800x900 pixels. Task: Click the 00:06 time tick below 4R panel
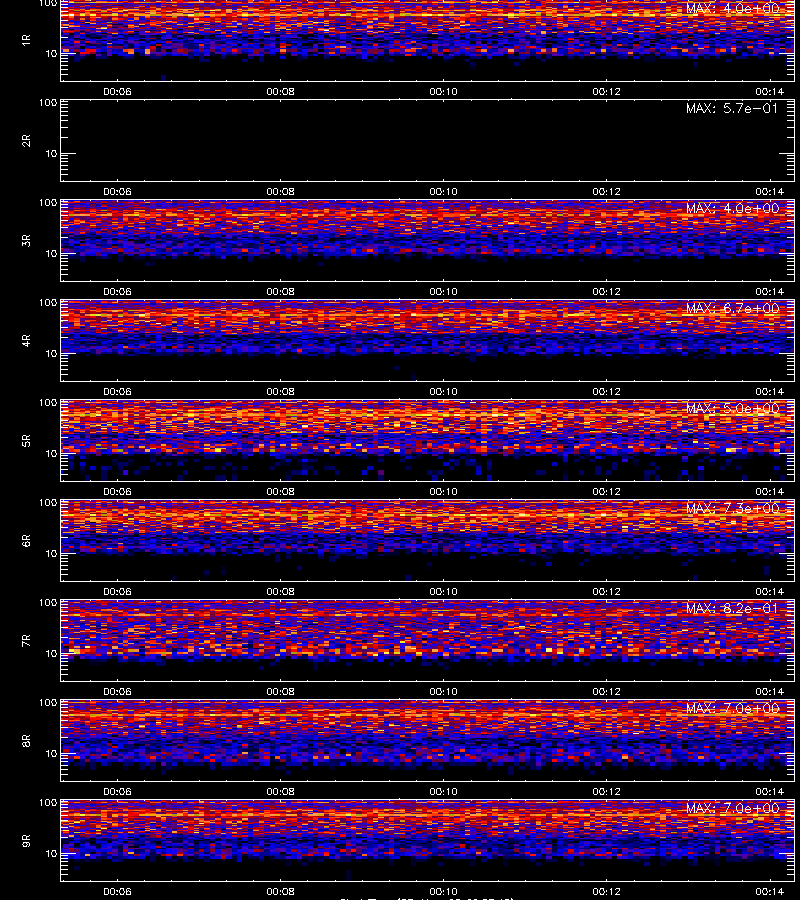(117, 391)
